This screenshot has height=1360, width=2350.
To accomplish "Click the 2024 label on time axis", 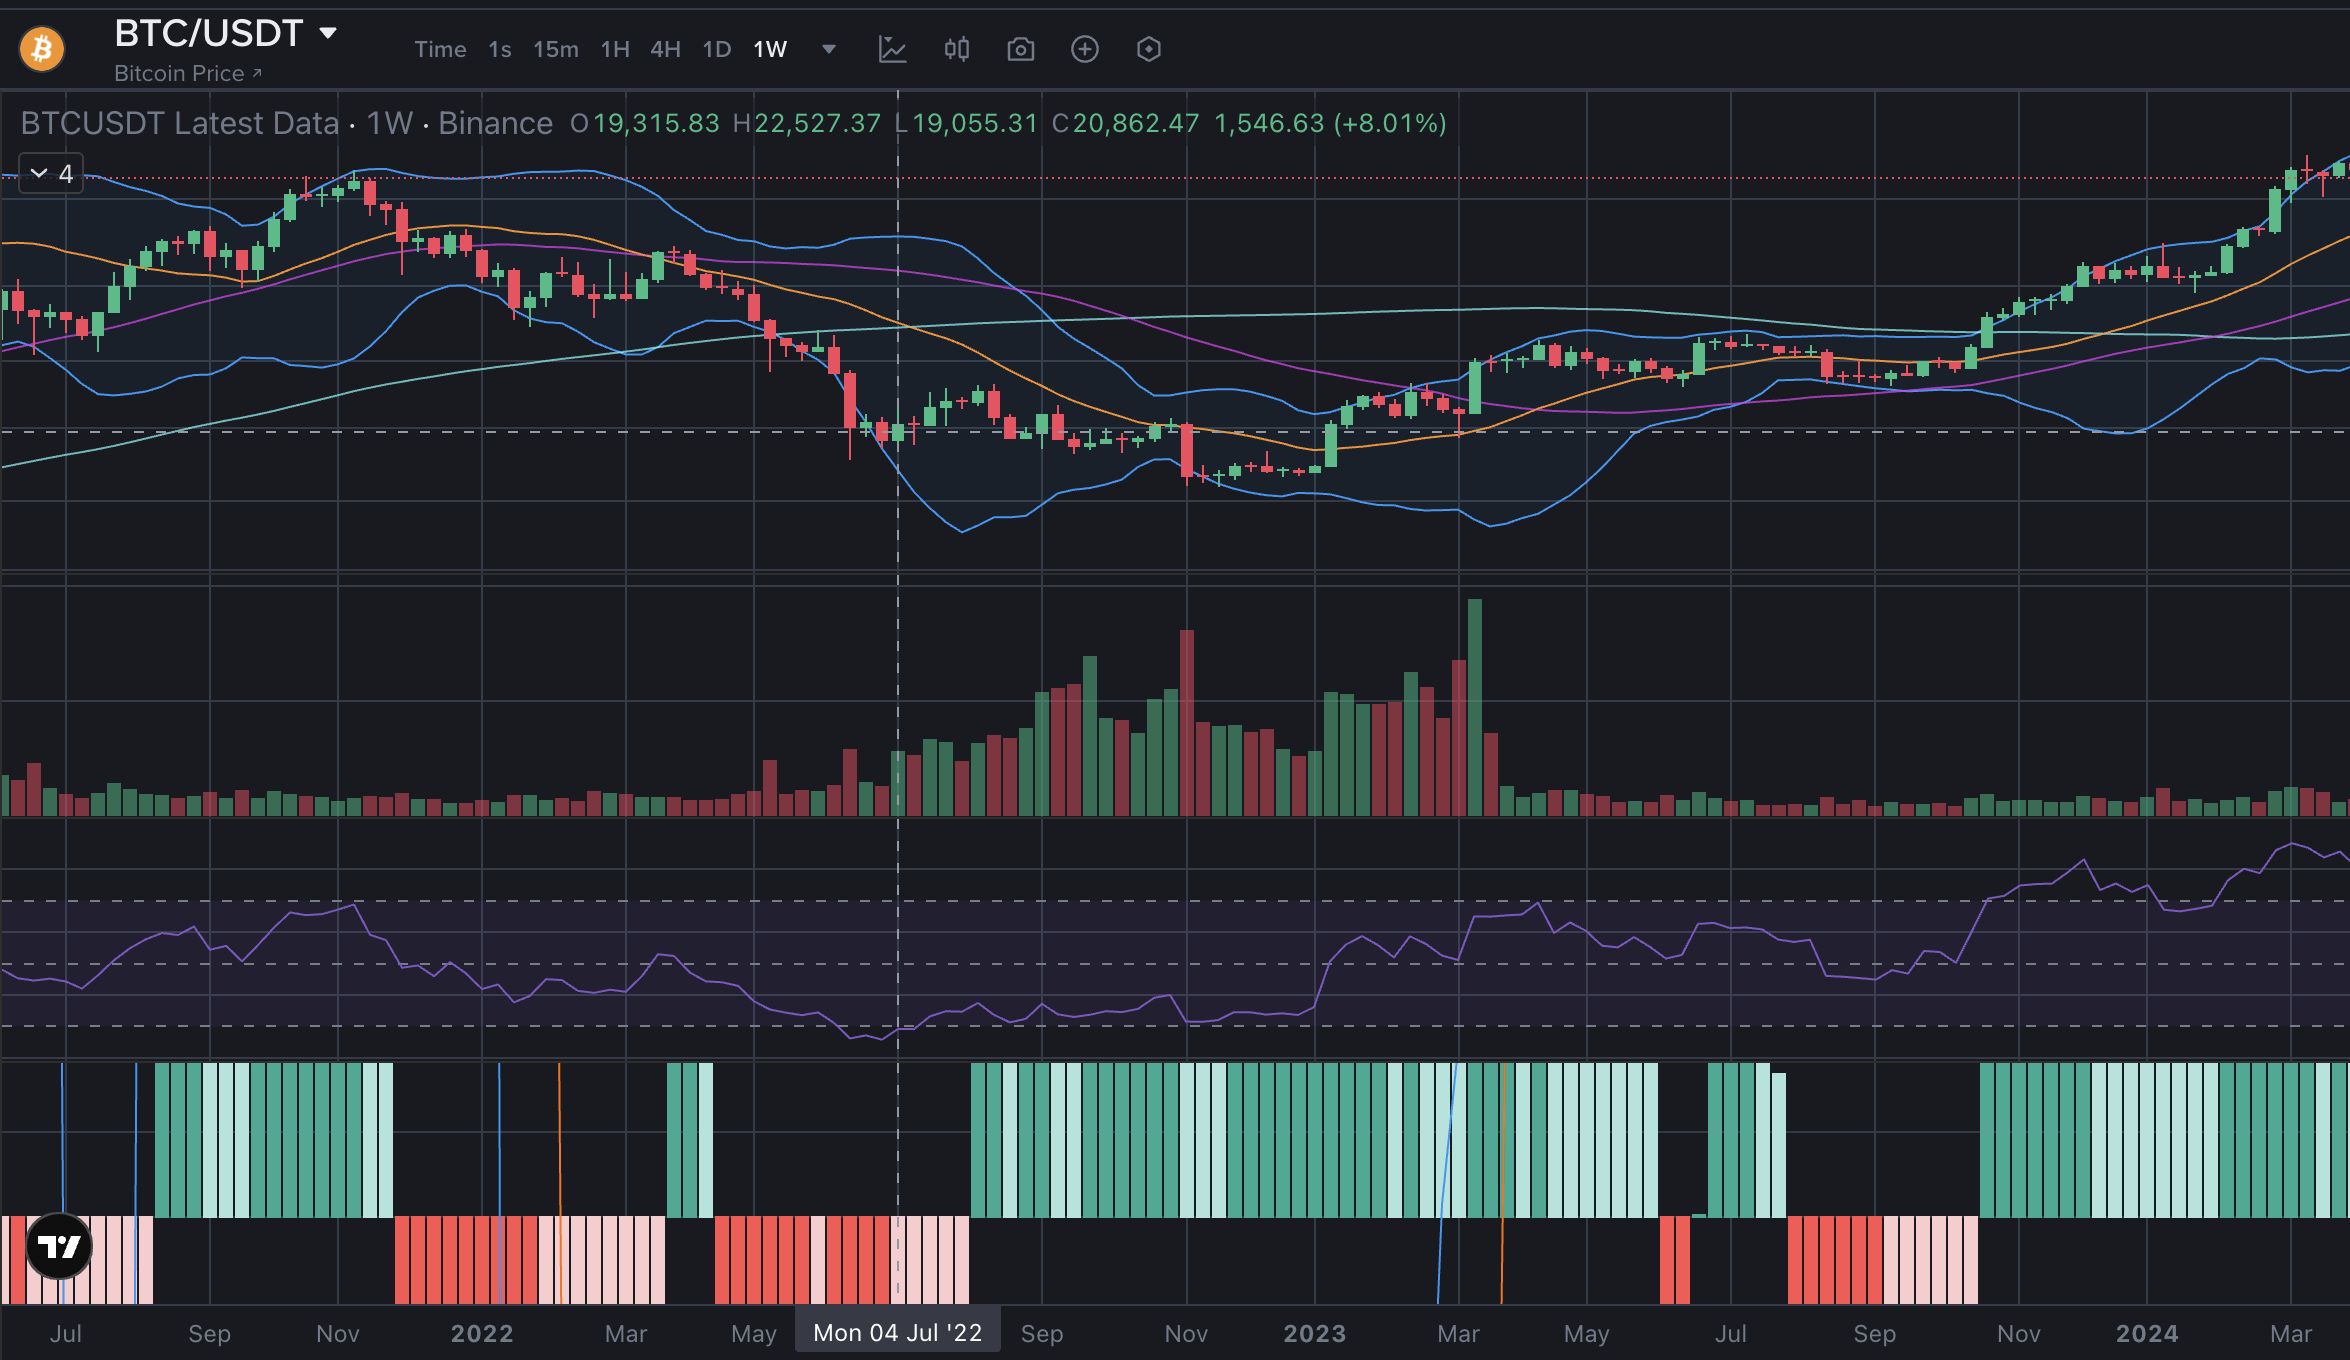I will tap(2147, 1333).
